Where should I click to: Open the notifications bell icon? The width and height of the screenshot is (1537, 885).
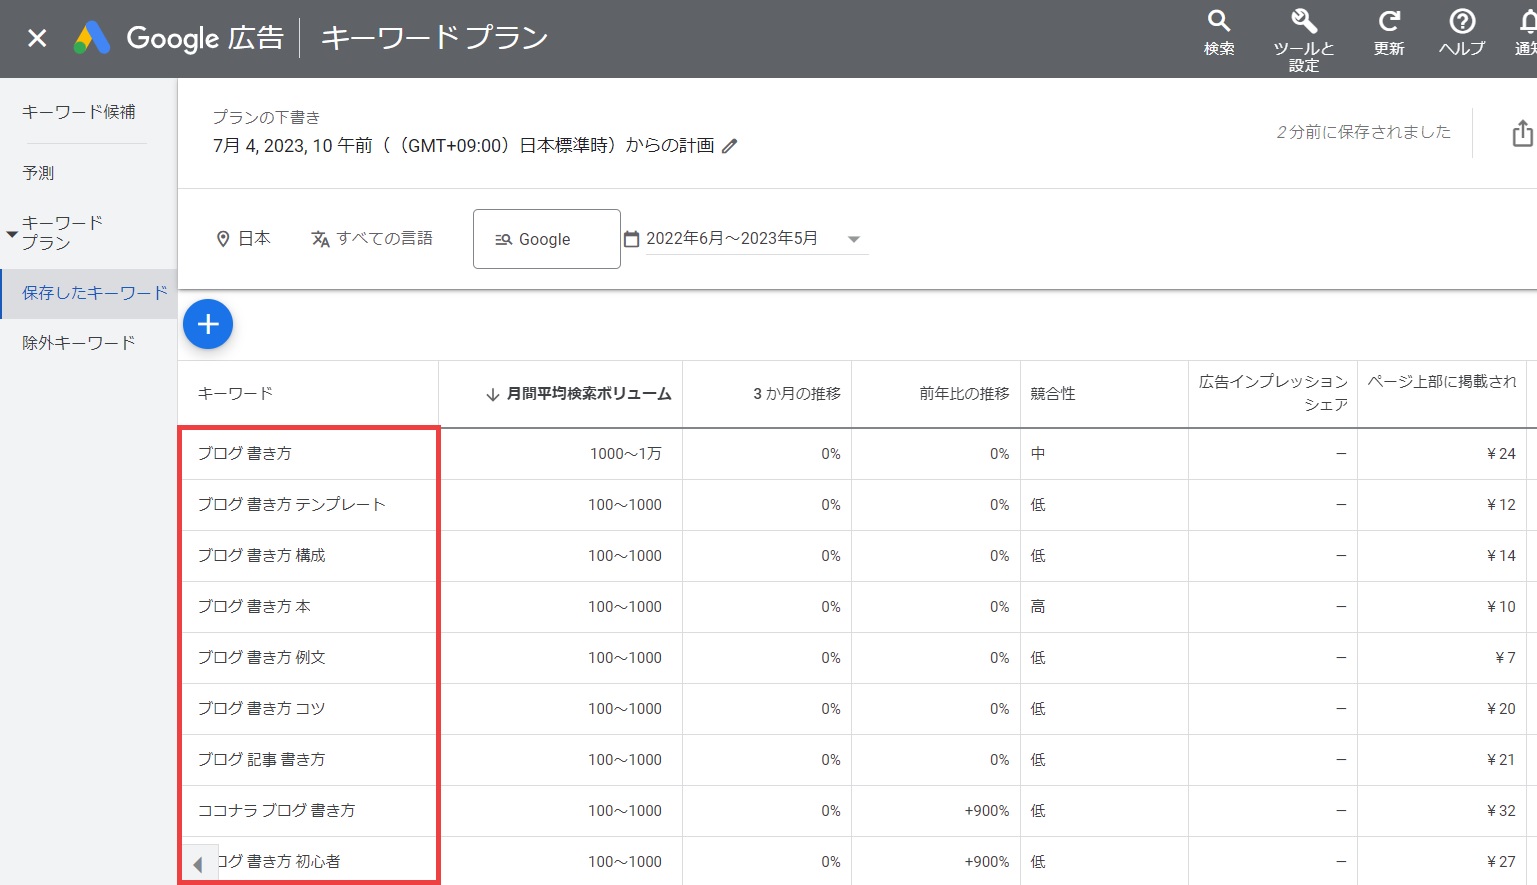click(1526, 33)
